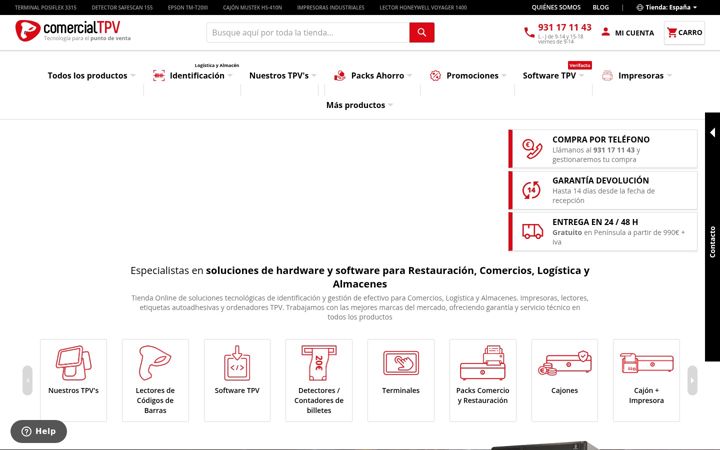Open the Epson TM-T20III link
Viewport: 720px width, 450px height.
tap(188, 7)
